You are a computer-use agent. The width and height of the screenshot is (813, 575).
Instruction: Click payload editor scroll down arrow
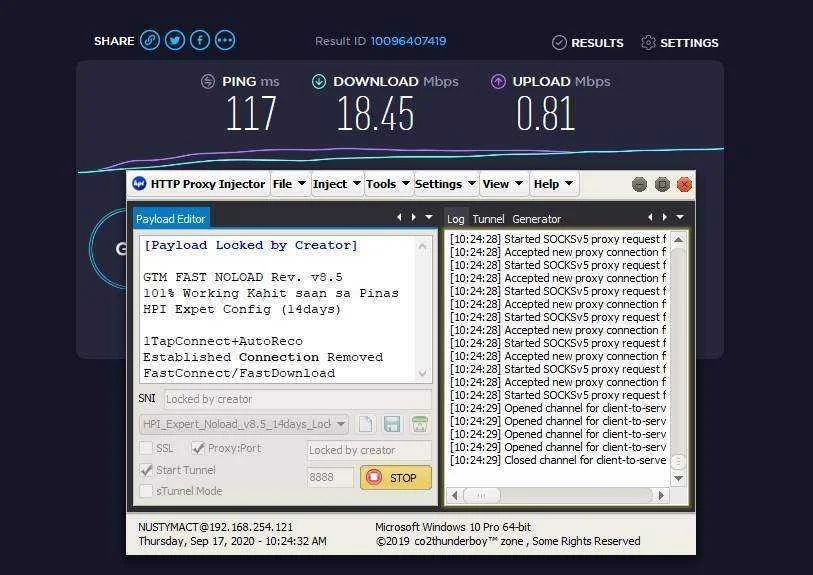(423, 373)
